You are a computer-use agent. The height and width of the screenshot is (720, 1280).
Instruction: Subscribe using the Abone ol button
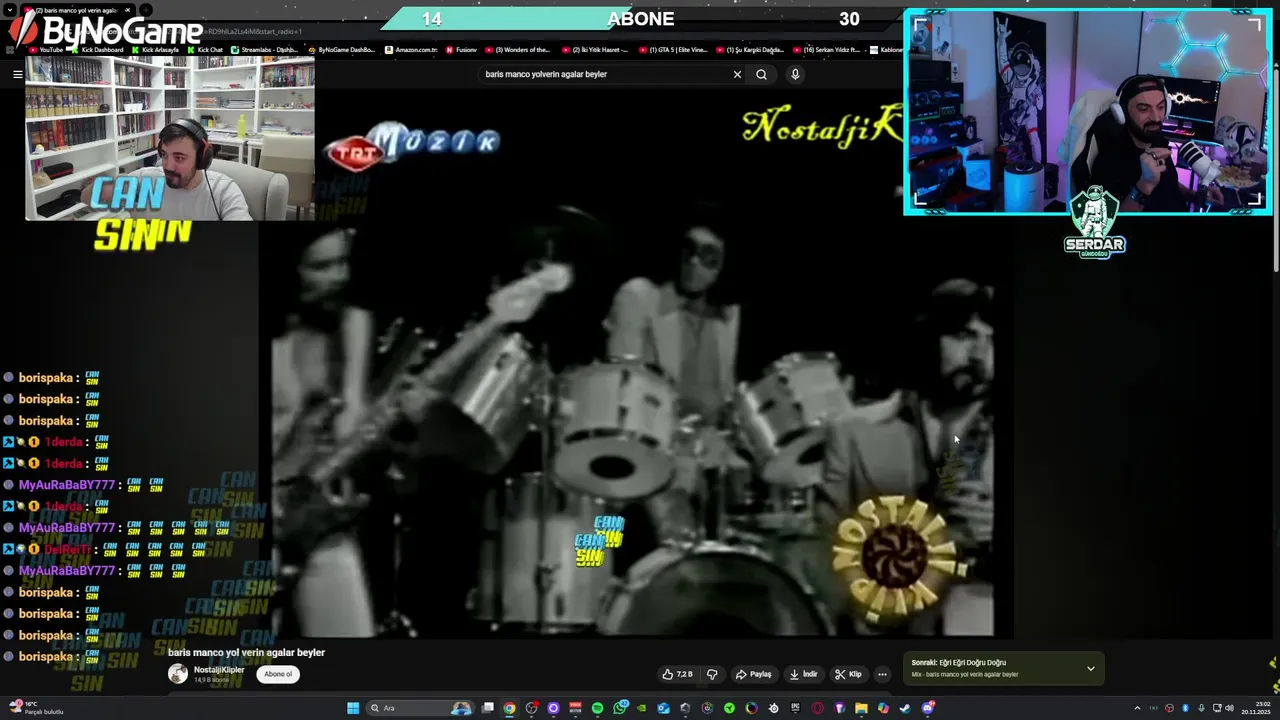tap(278, 674)
